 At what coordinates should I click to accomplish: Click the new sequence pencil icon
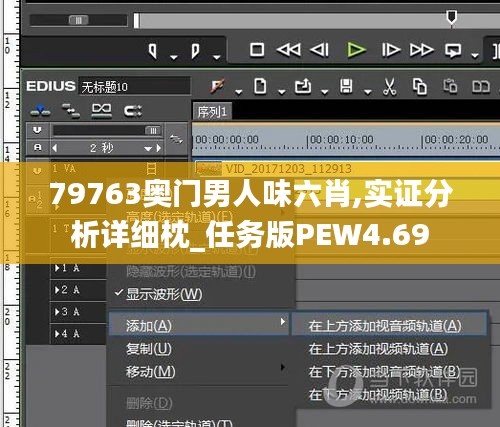coord(218,86)
